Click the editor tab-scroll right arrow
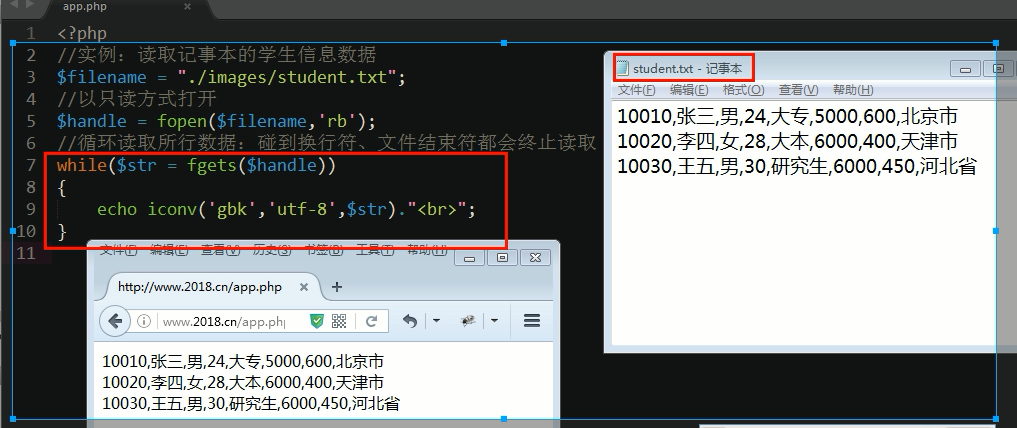The height and width of the screenshot is (428, 1017). tap(29, 5)
